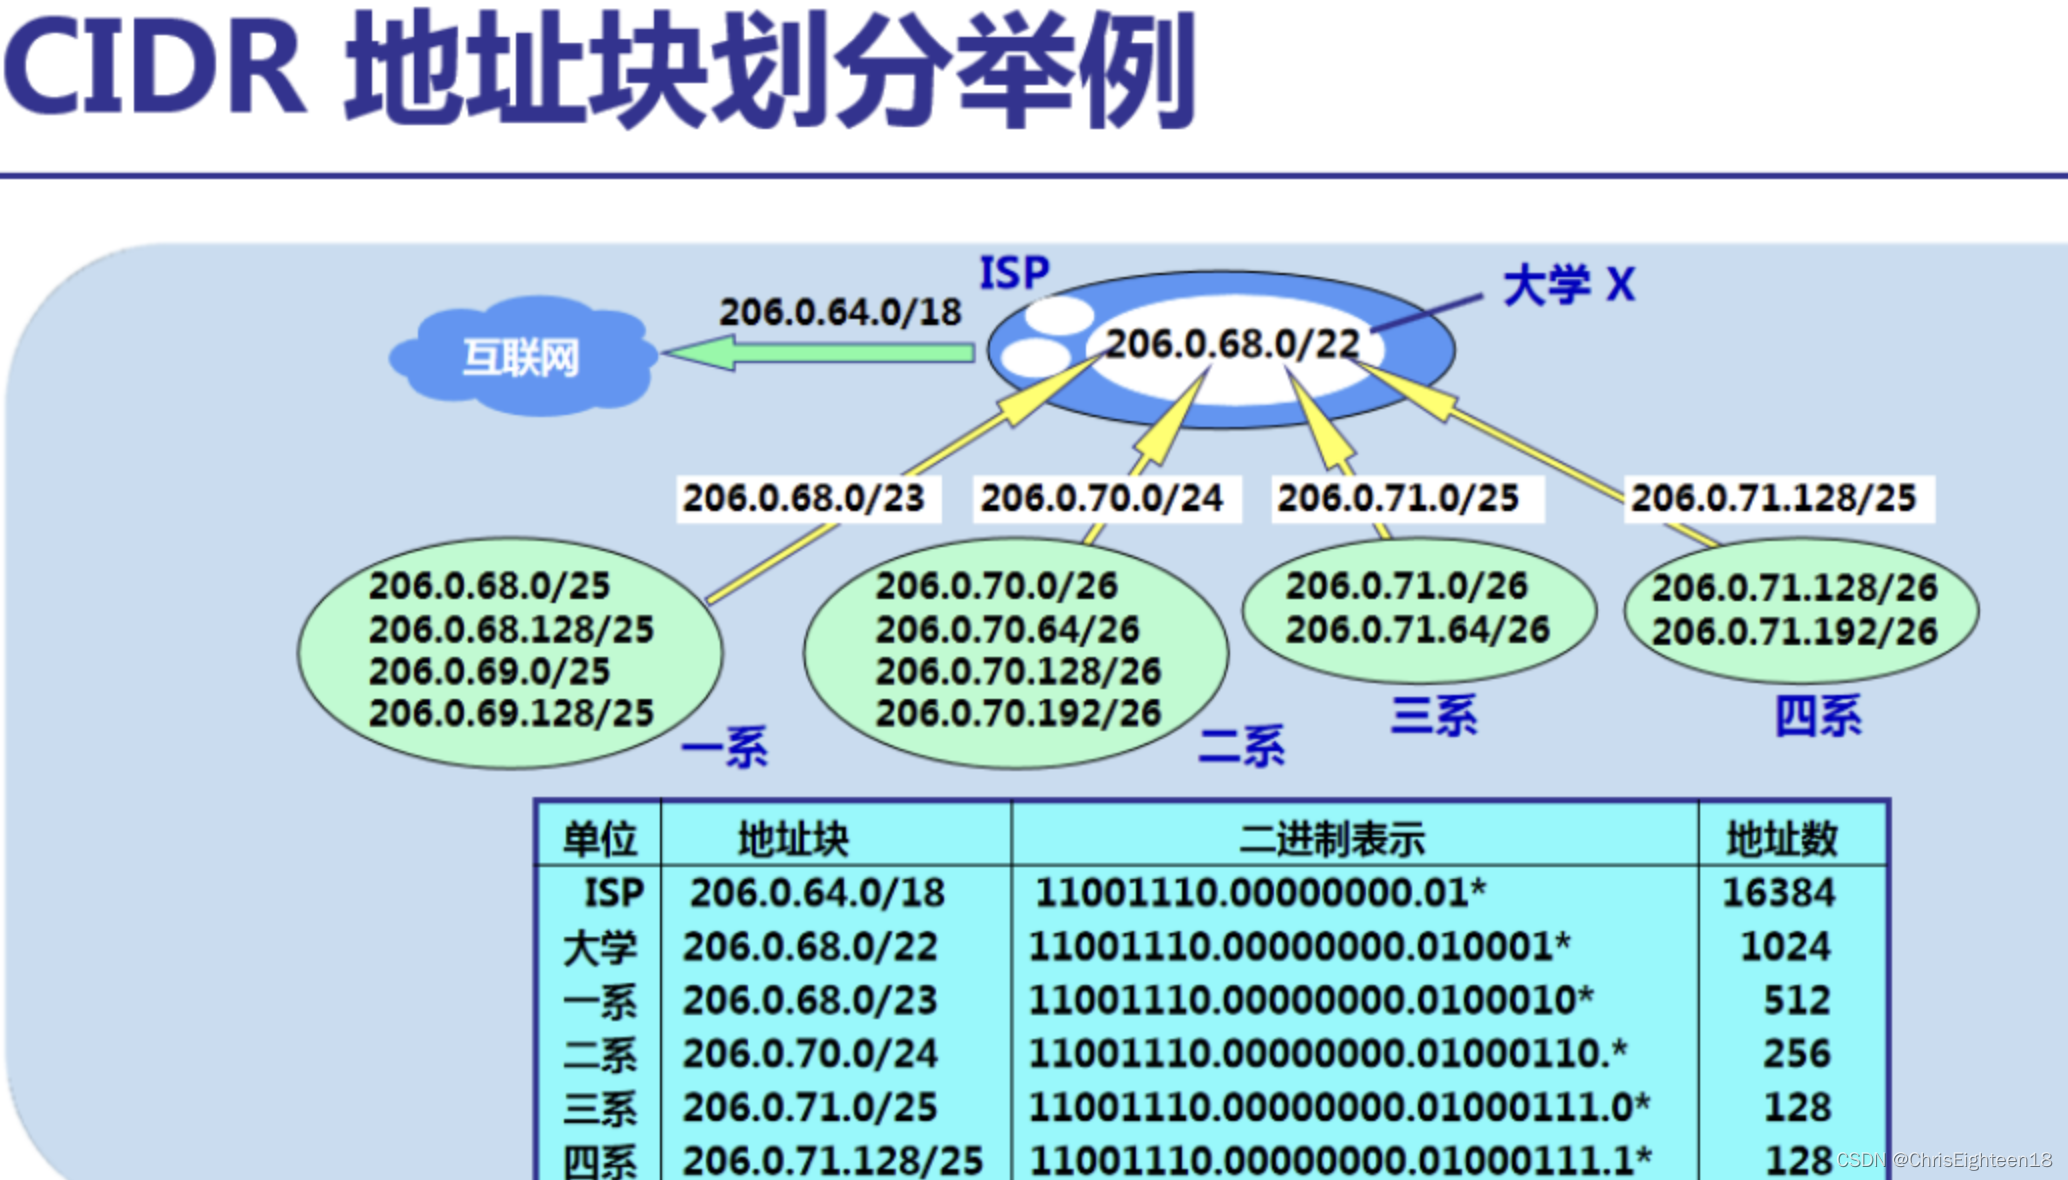This screenshot has height=1180, width=2068.
Task: Click the 二进制表示 table header
Action: (1332, 838)
